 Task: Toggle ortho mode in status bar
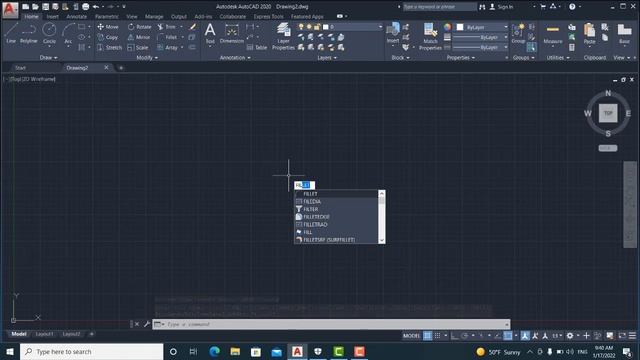454,336
